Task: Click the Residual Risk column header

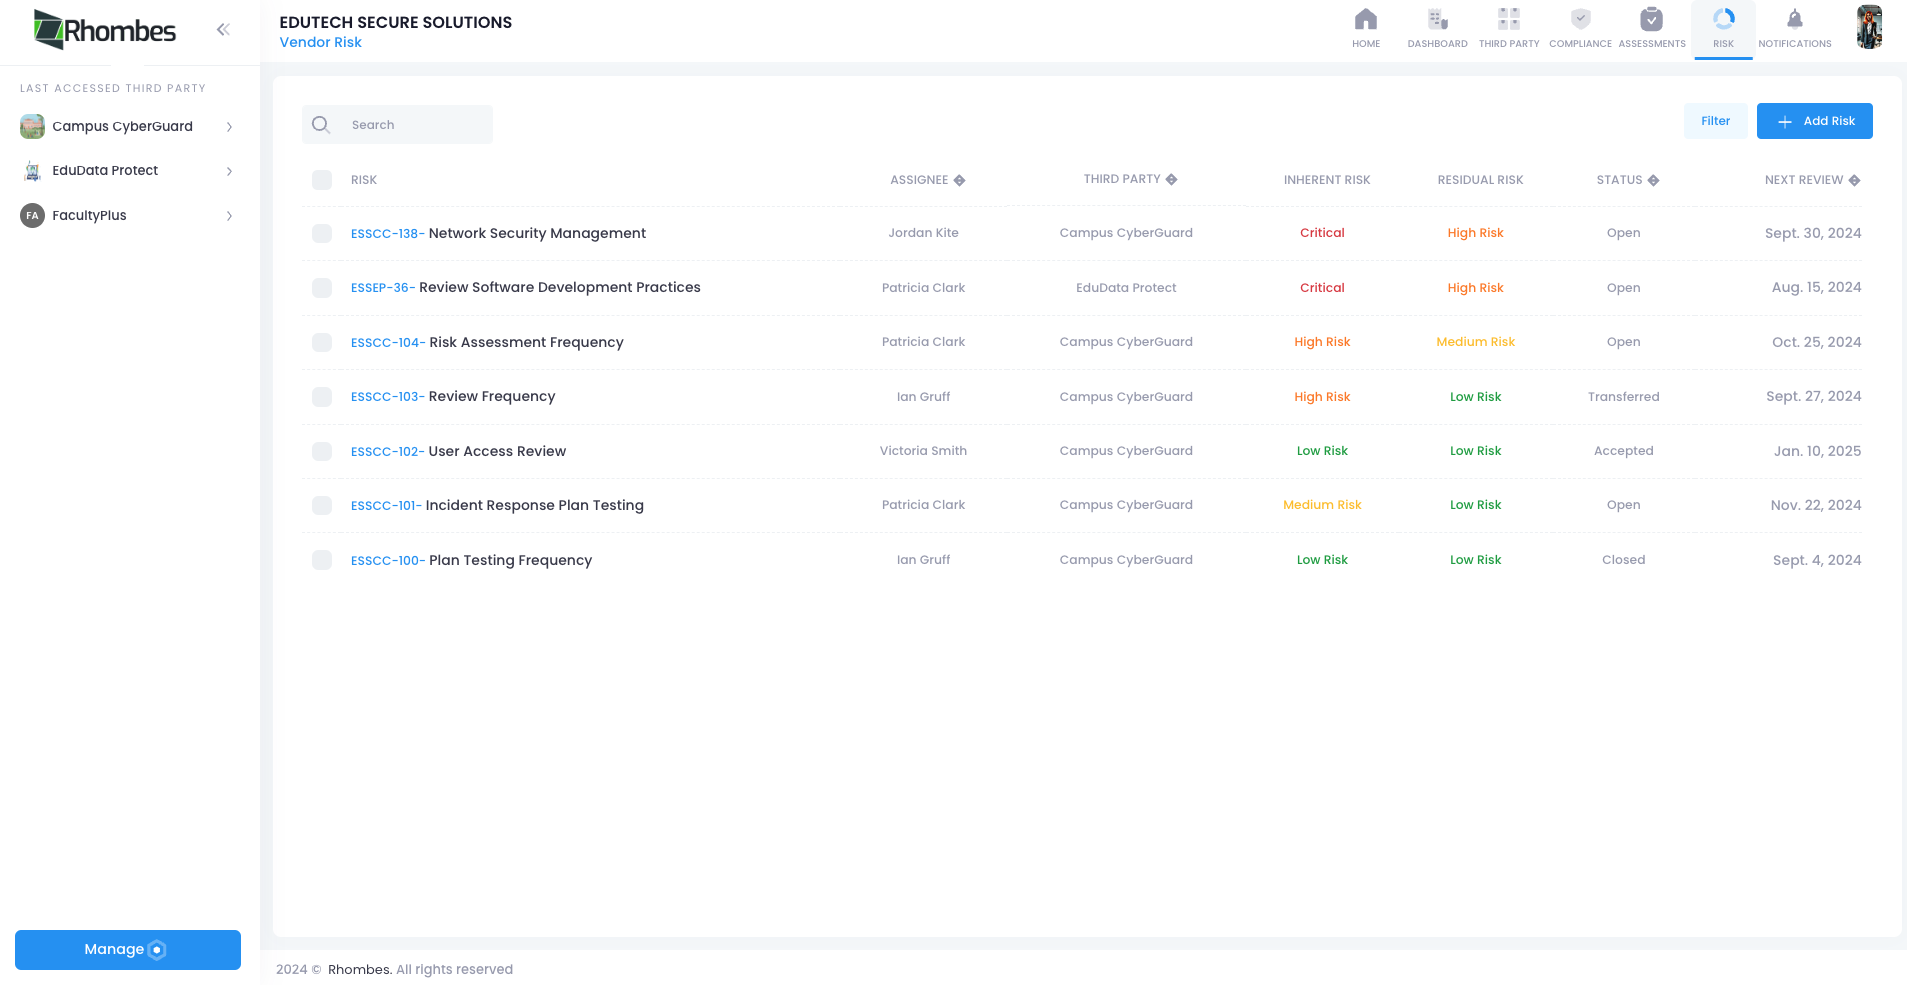Action: click(x=1480, y=180)
